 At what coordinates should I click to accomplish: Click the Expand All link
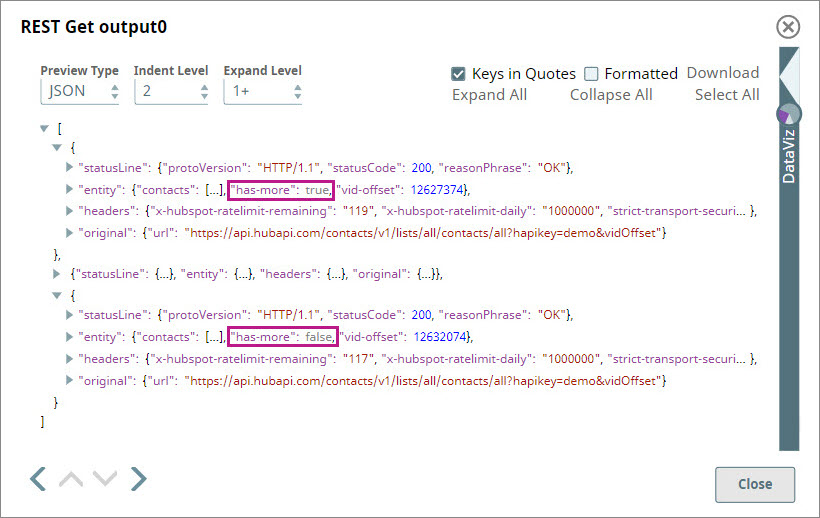[x=489, y=95]
